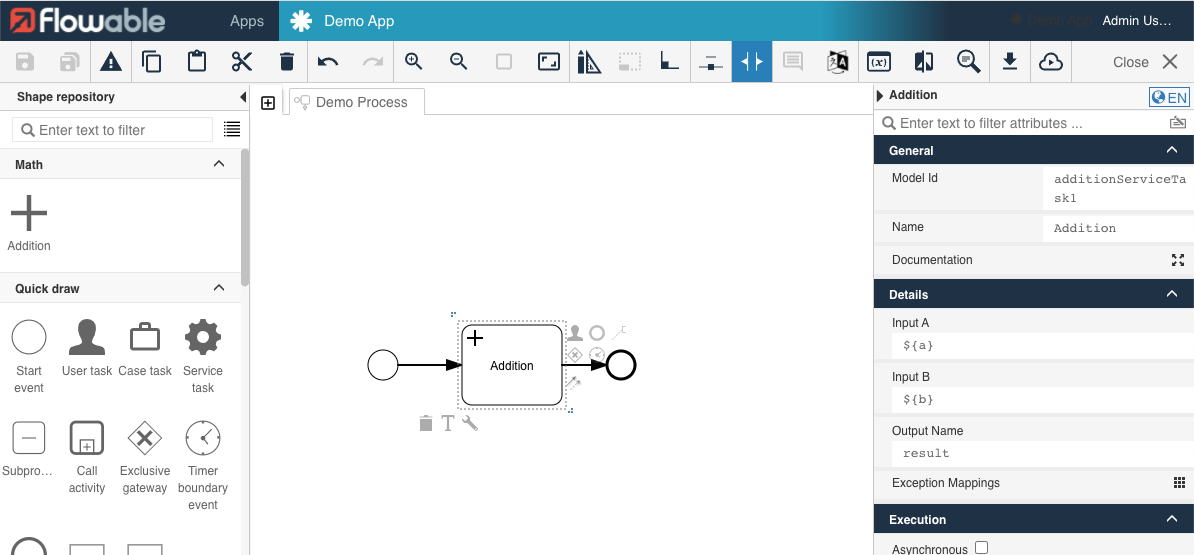Copy selection with the copy toolbar icon

[152, 62]
